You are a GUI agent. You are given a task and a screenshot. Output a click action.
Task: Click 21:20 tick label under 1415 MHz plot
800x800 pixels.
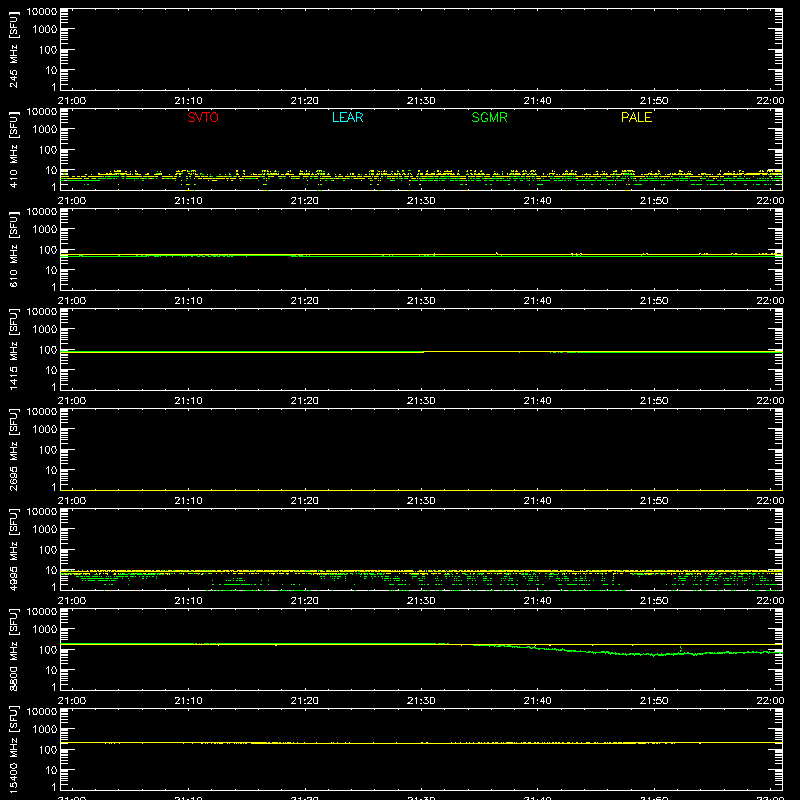(x=305, y=401)
